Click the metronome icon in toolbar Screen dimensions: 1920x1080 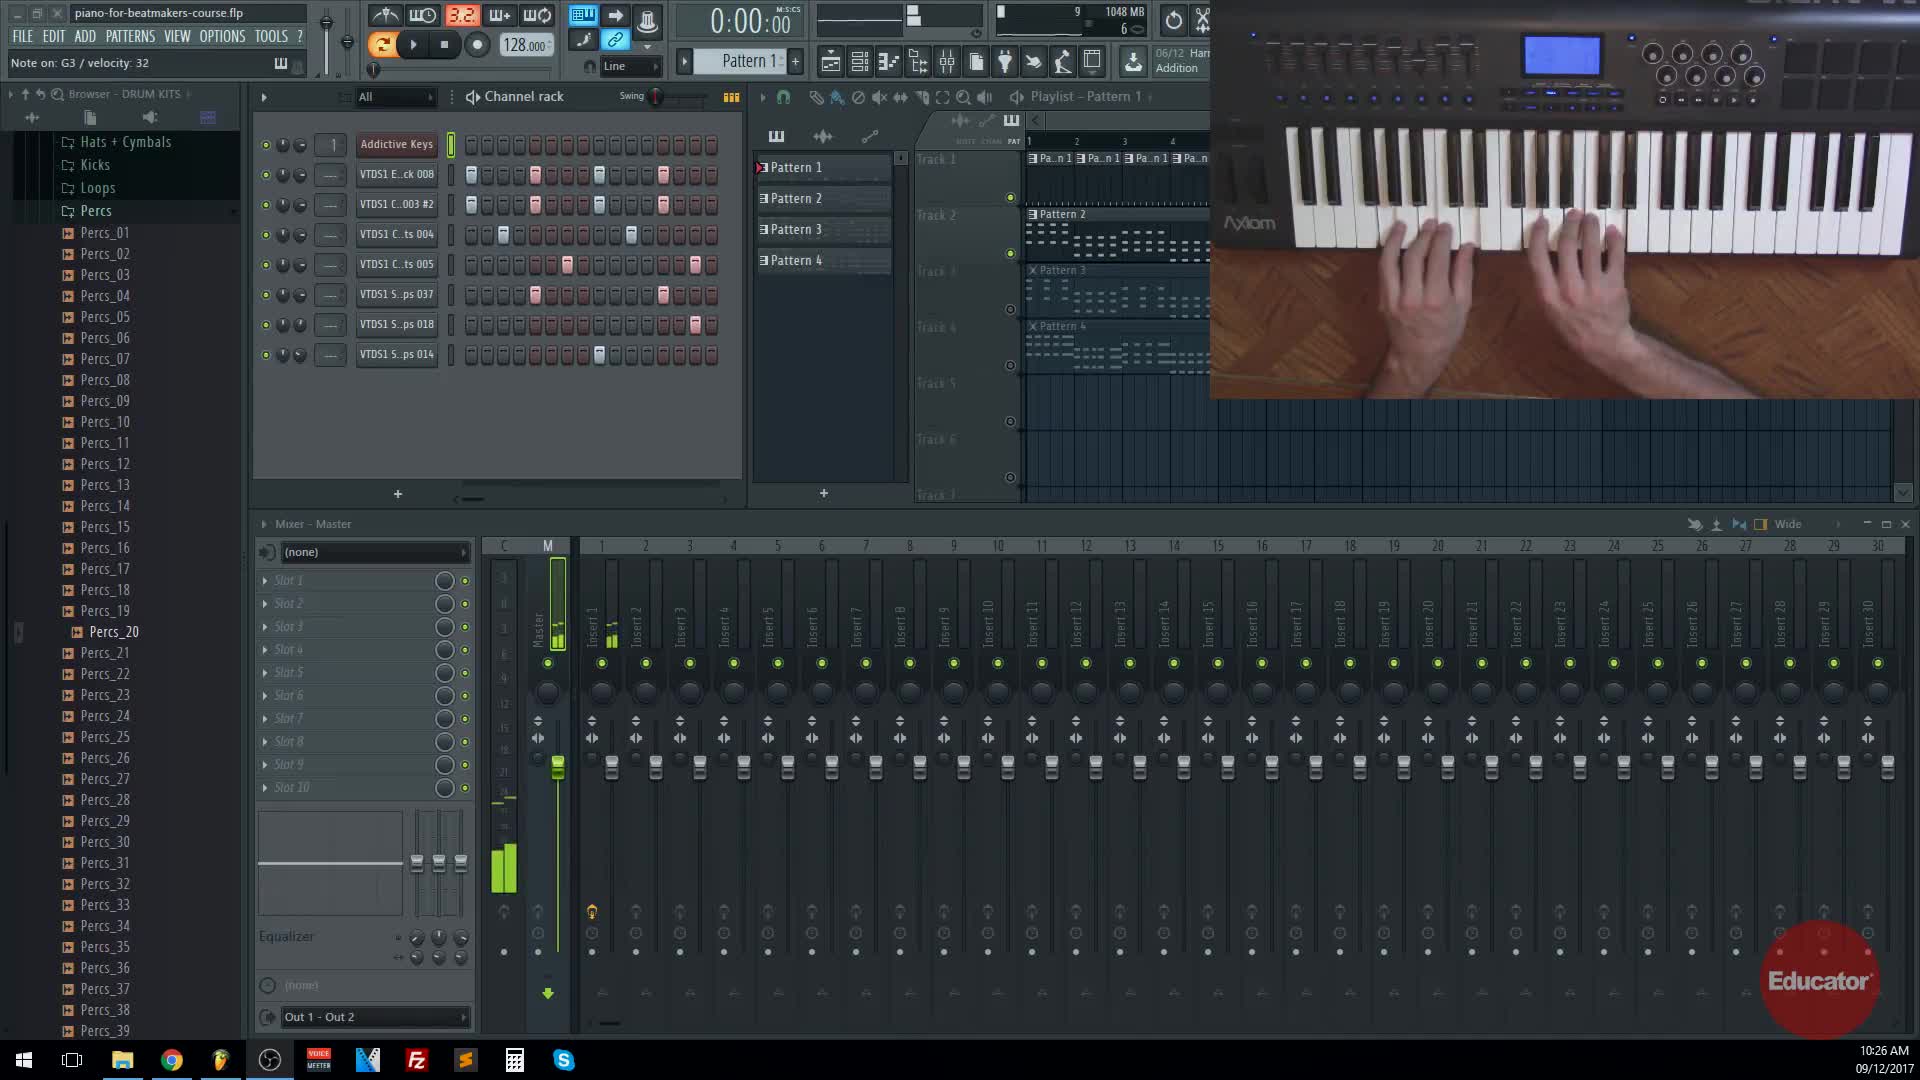tap(385, 16)
